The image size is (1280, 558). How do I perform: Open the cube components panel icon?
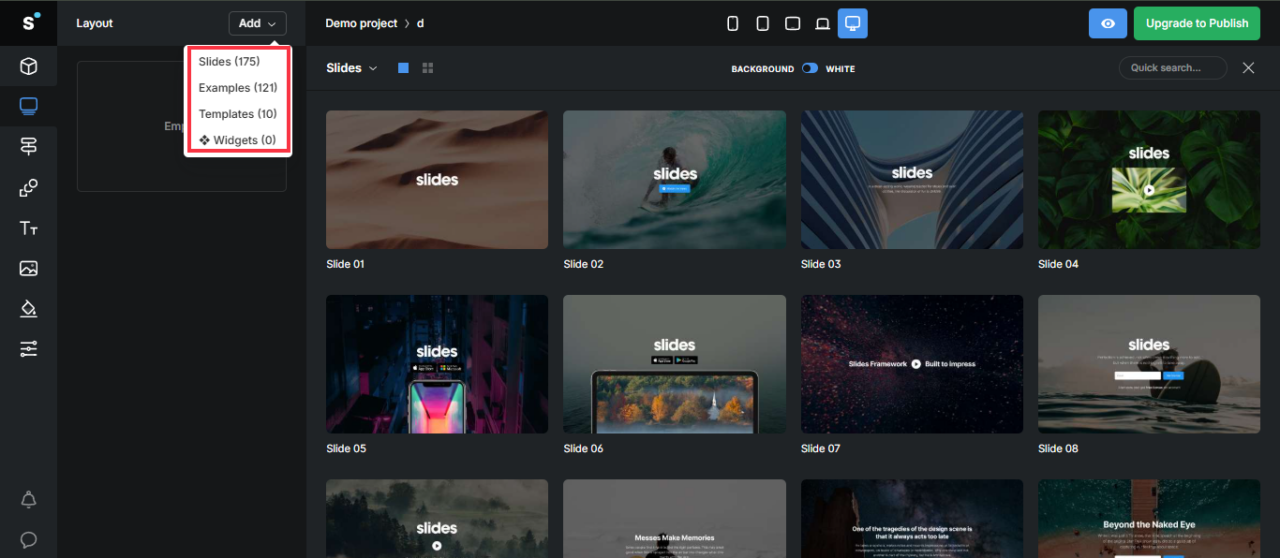pyautogui.click(x=28, y=66)
